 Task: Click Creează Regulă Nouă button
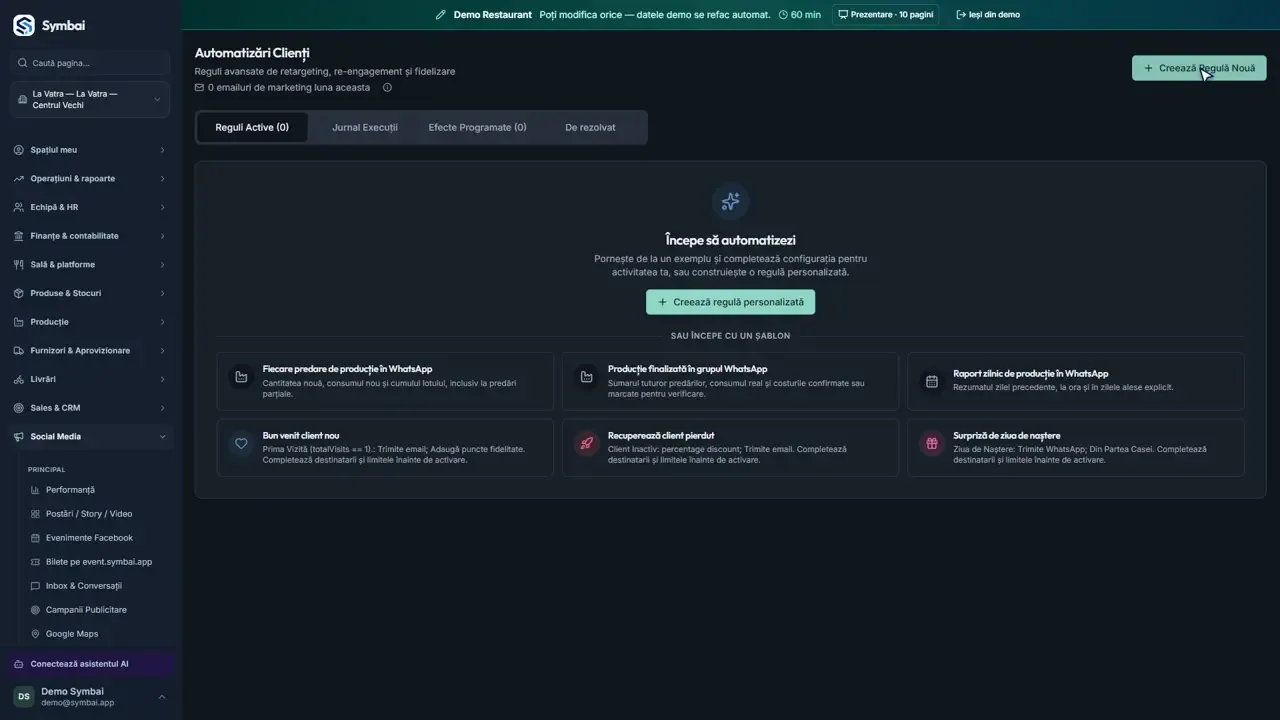[1199, 68]
